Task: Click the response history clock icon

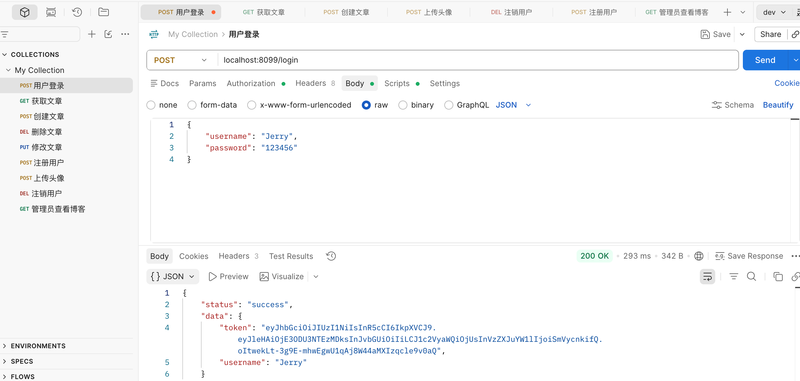Action: click(x=331, y=256)
